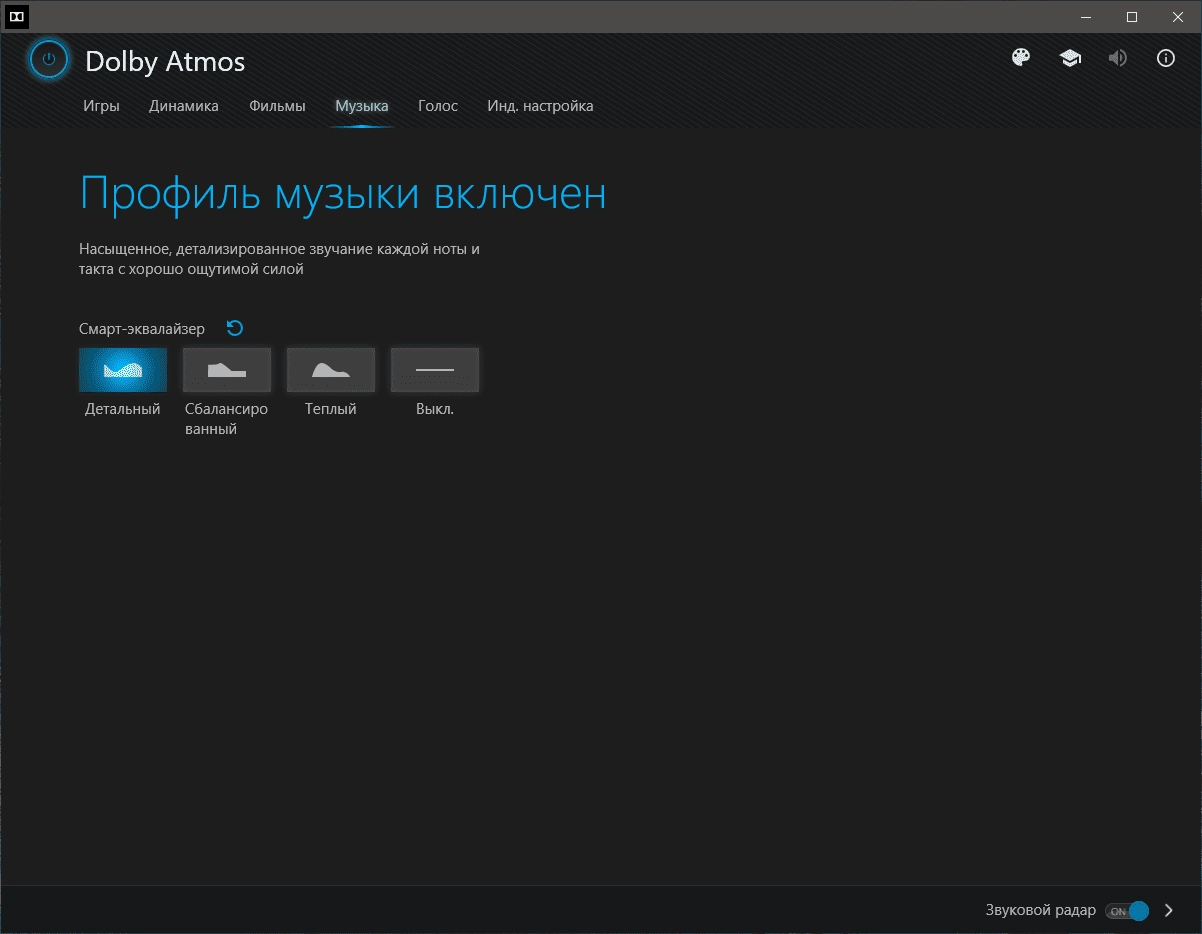Turn the equalizer off with Выкл.

coord(435,370)
